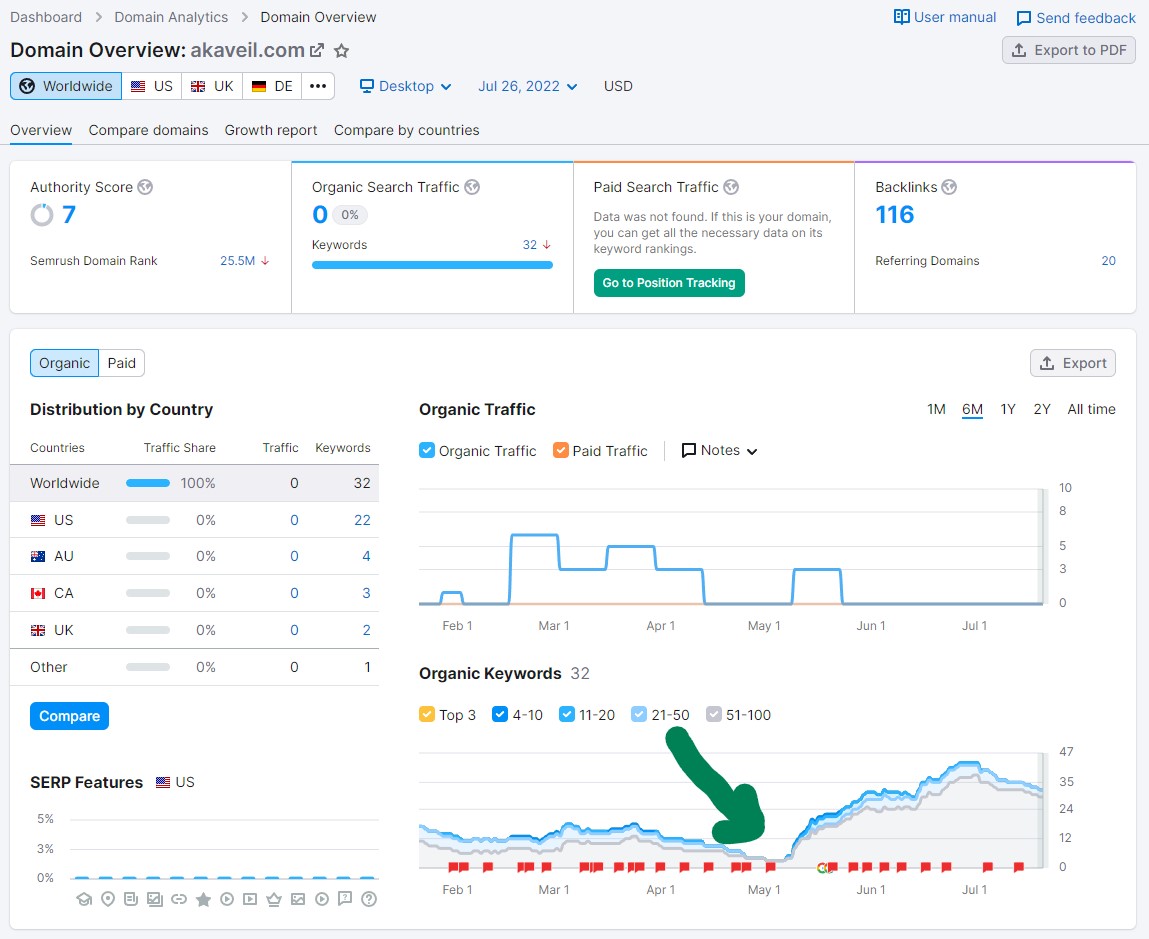Switch to the Compare domains tab
The image size is (1149, 939).
[x=148, y=130]
